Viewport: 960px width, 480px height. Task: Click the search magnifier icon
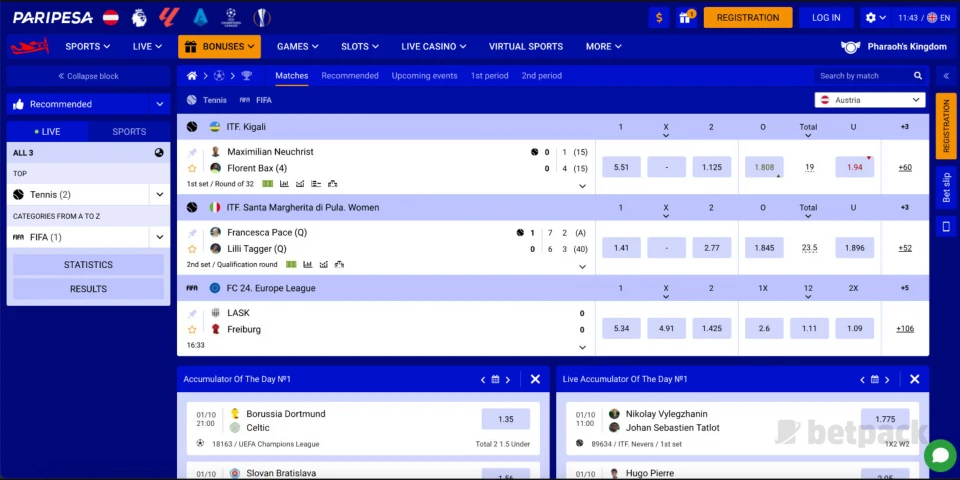(x=918, y=76)
